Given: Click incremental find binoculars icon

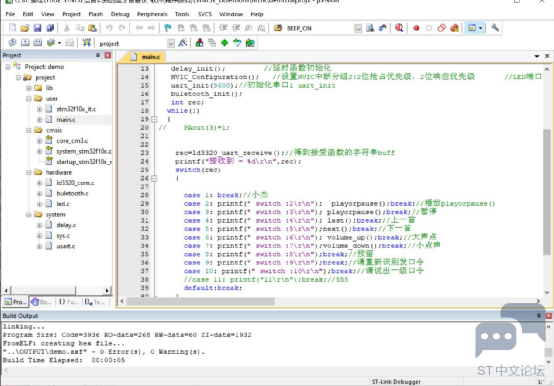Looking at the screenshot, I should pyautogui.click(x=382, y=28).
